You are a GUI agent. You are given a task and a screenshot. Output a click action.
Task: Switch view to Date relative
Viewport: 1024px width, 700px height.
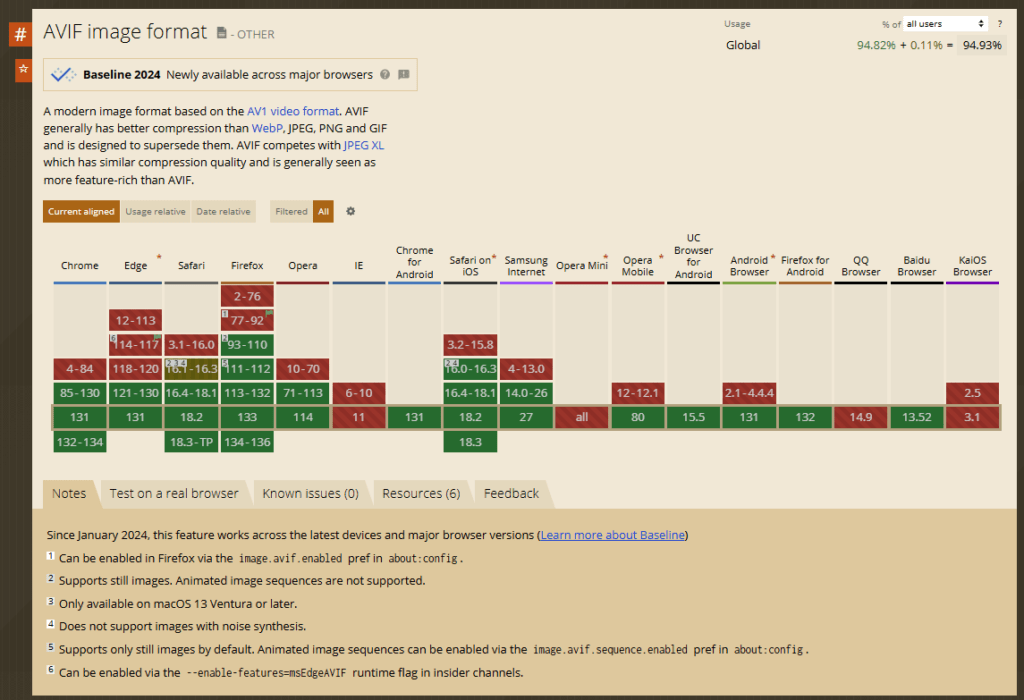(x=223, y=212)
